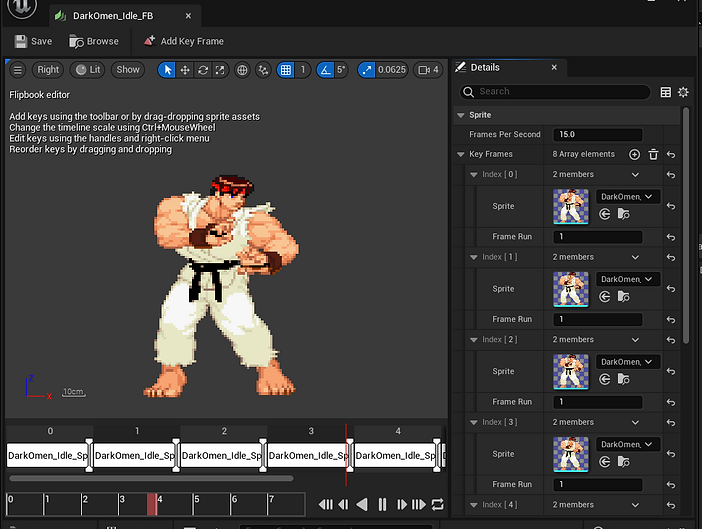The width and height of the screenshot is (702, 529).
Task: Jump to first frame
Action: [x=325, y=505]
